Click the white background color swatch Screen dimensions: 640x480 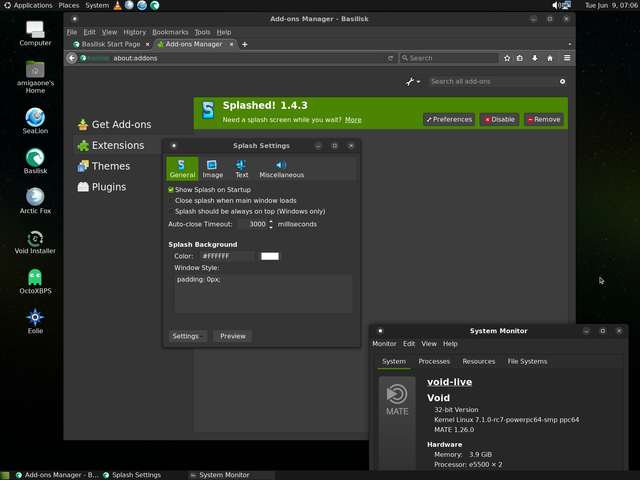270,256
